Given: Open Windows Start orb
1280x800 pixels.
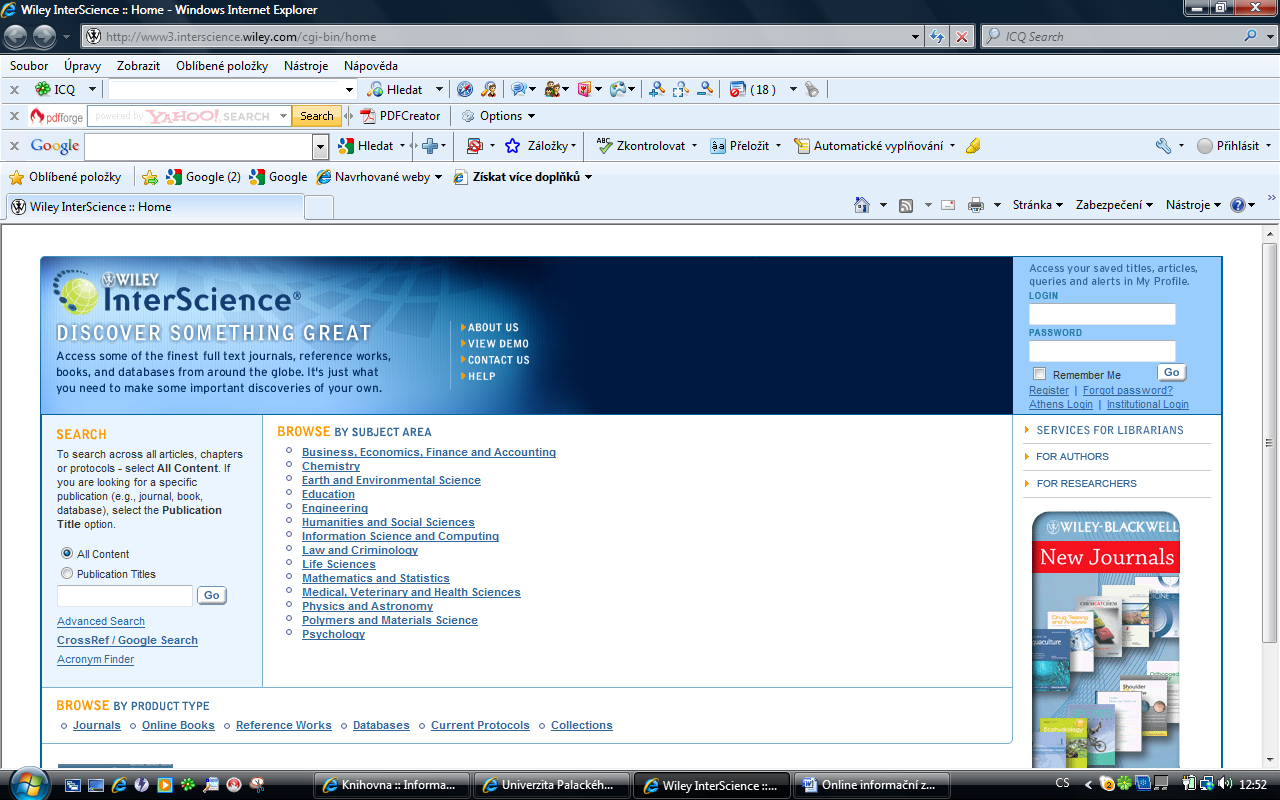Looking at the screenshot, I should [x=27, y=783].
